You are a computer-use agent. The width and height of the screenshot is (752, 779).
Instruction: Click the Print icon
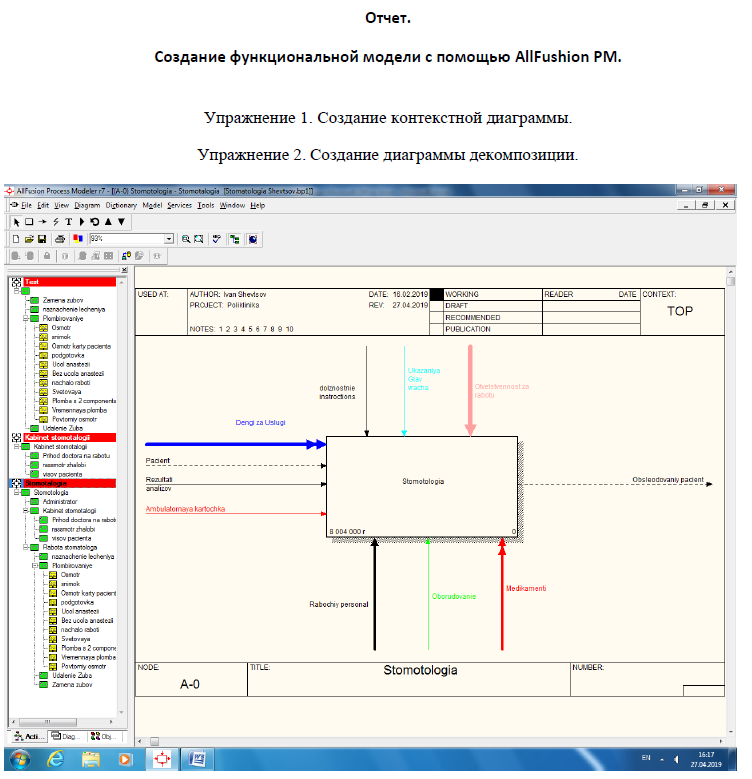(x=60, y=239)
